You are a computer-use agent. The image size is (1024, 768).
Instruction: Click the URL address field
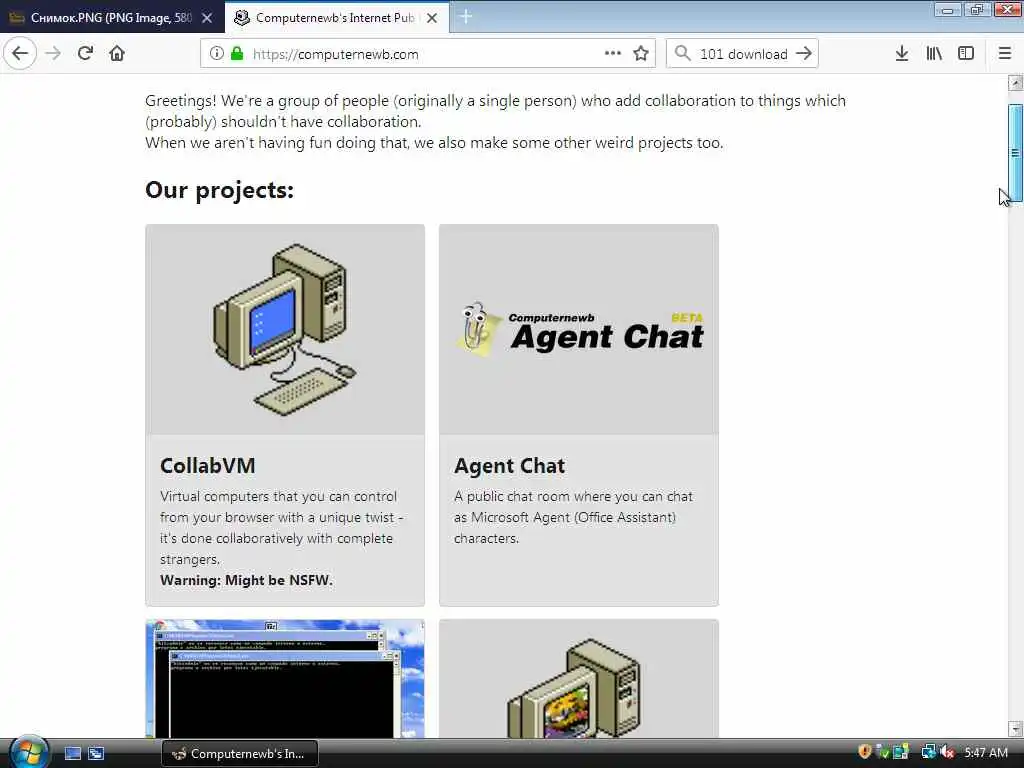[428, 54]
